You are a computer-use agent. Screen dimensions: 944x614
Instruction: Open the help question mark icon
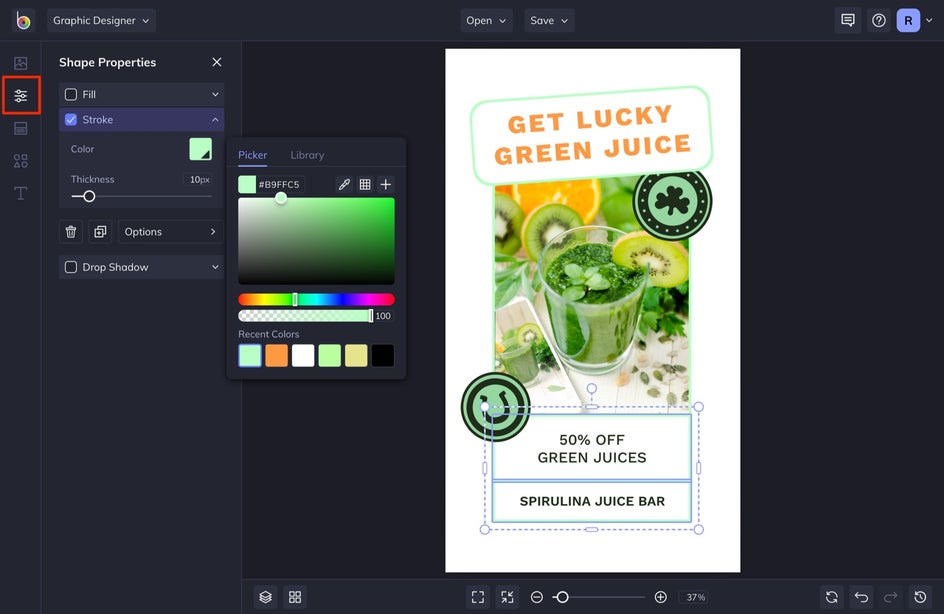click(x=879, y=20)
